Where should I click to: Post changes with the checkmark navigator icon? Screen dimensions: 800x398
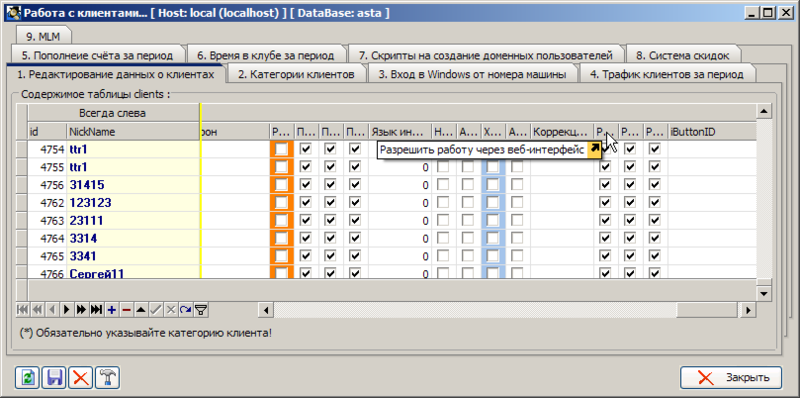click(156, 309)
